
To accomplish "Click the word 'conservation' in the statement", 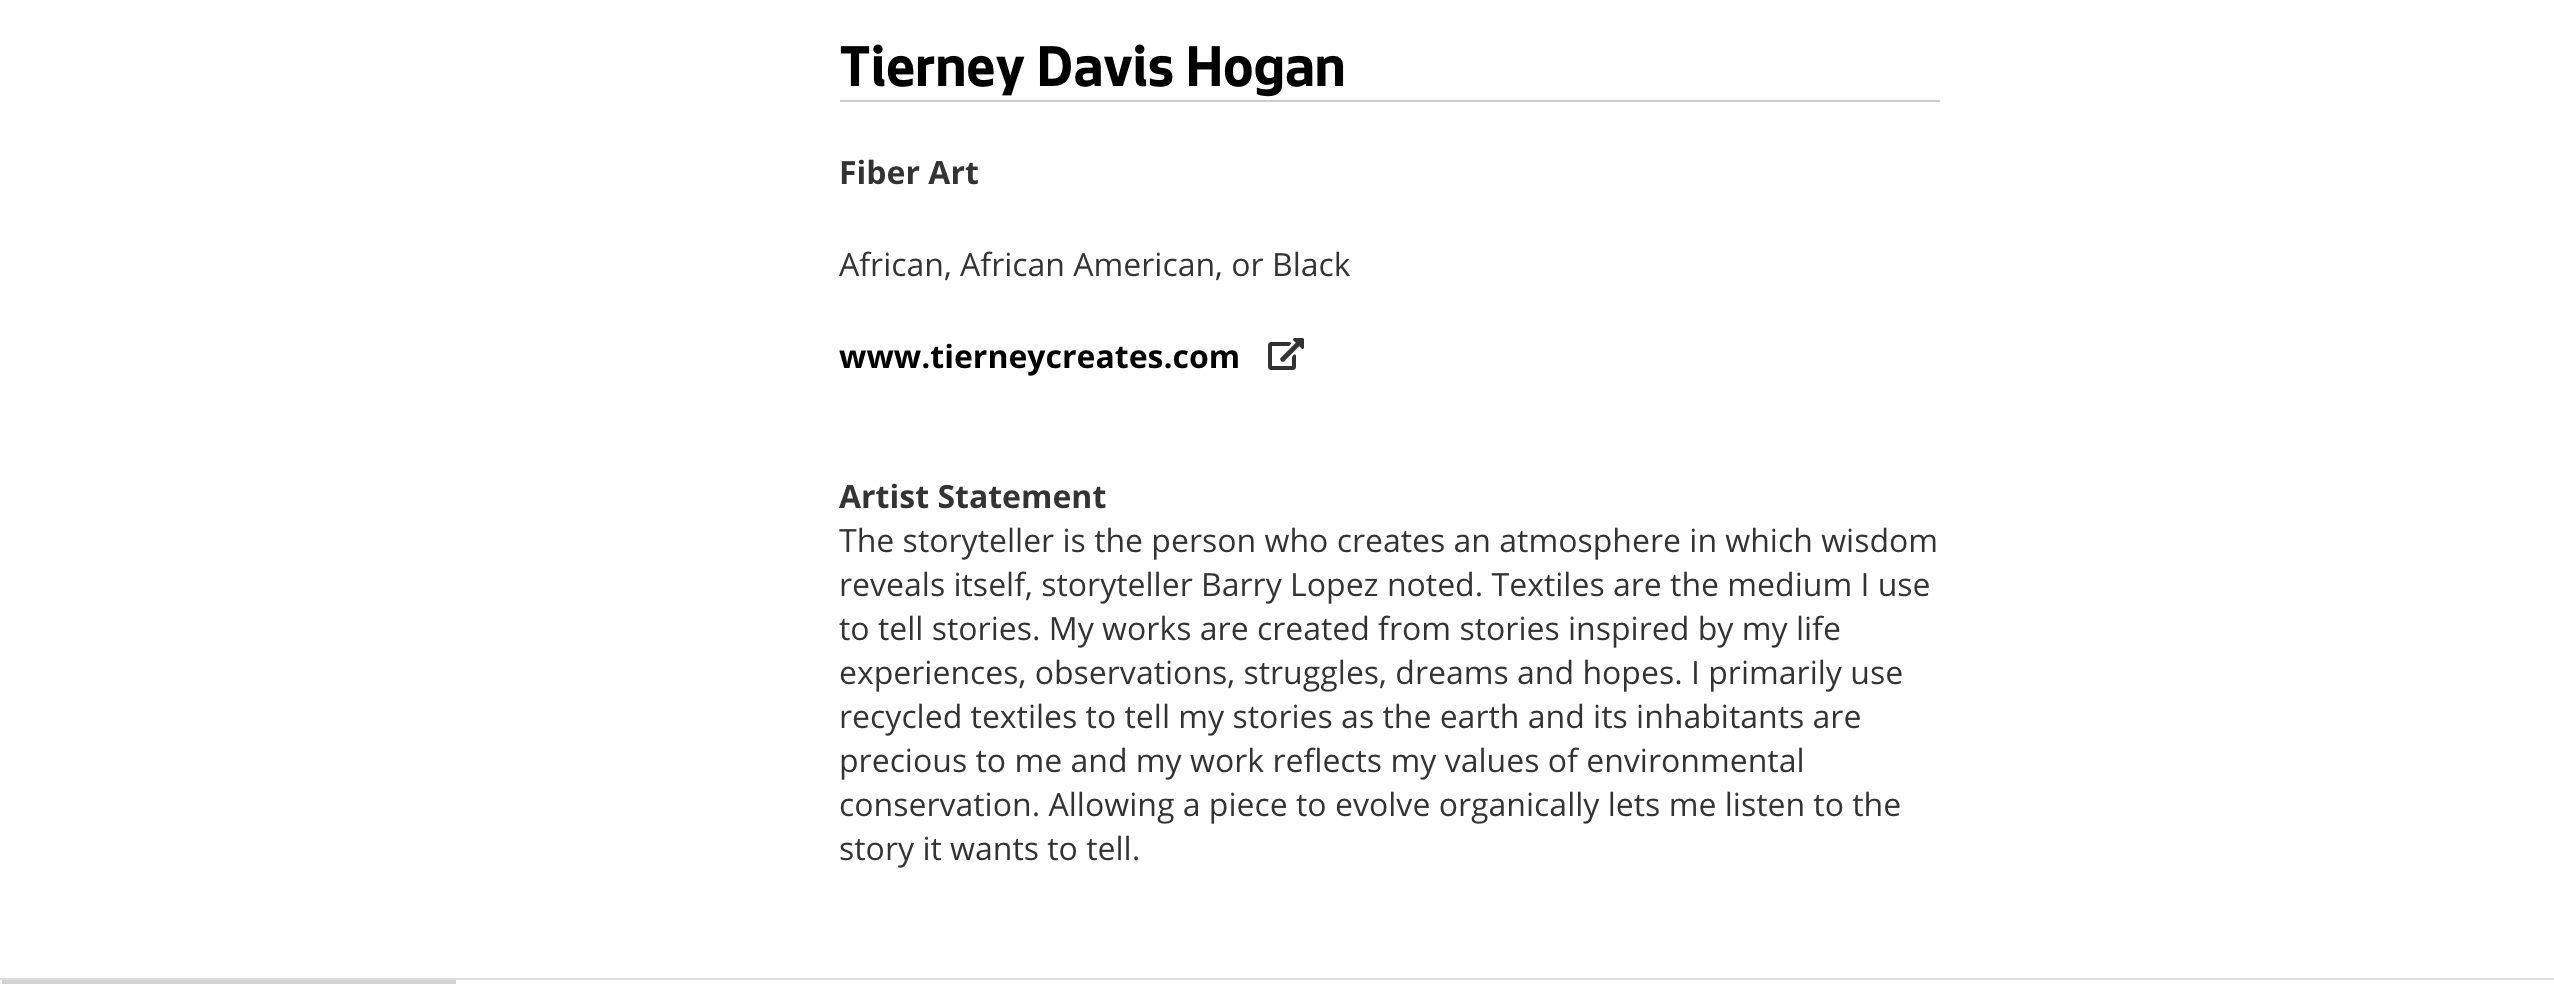I will pyautogui.click(x=938, y=805).
